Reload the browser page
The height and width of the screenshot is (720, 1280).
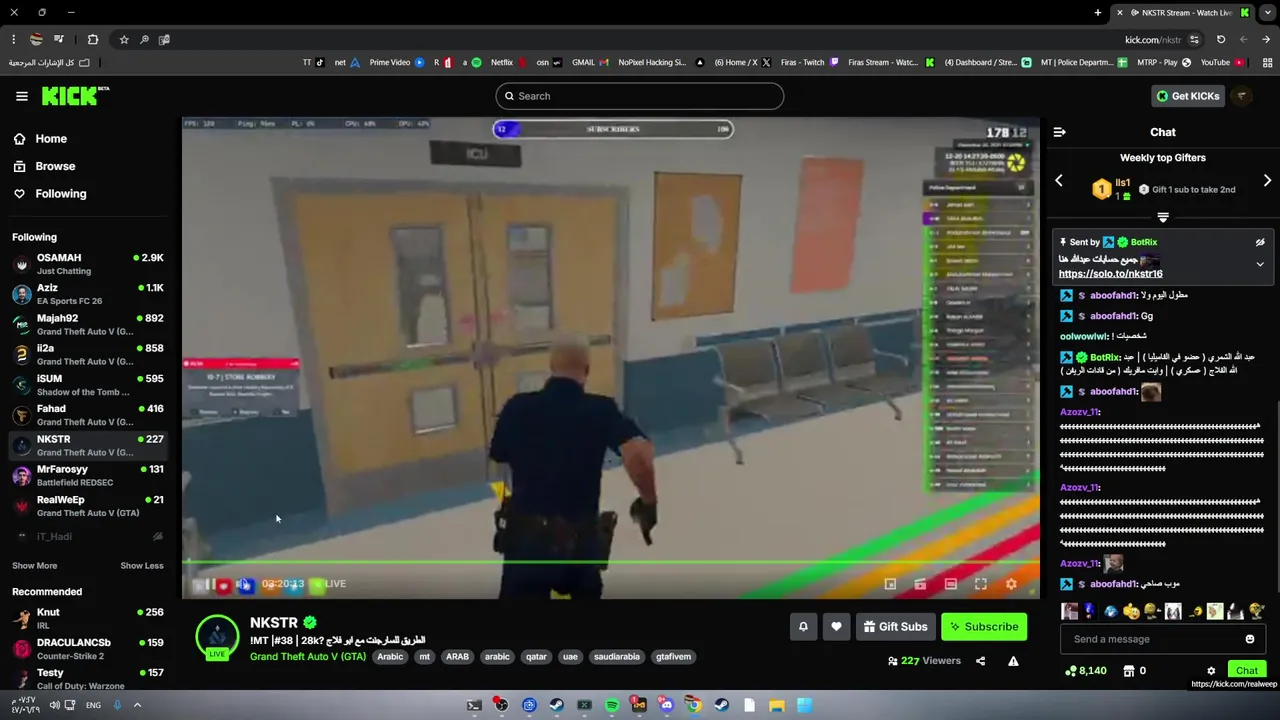click(x=1221, y=40)
